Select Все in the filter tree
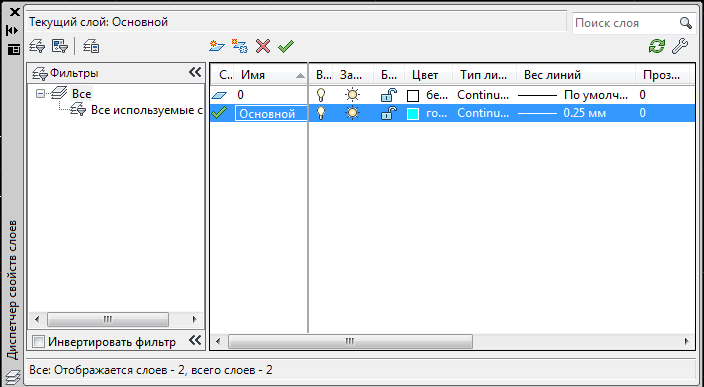The image size is (704, 387). [81, 94]
